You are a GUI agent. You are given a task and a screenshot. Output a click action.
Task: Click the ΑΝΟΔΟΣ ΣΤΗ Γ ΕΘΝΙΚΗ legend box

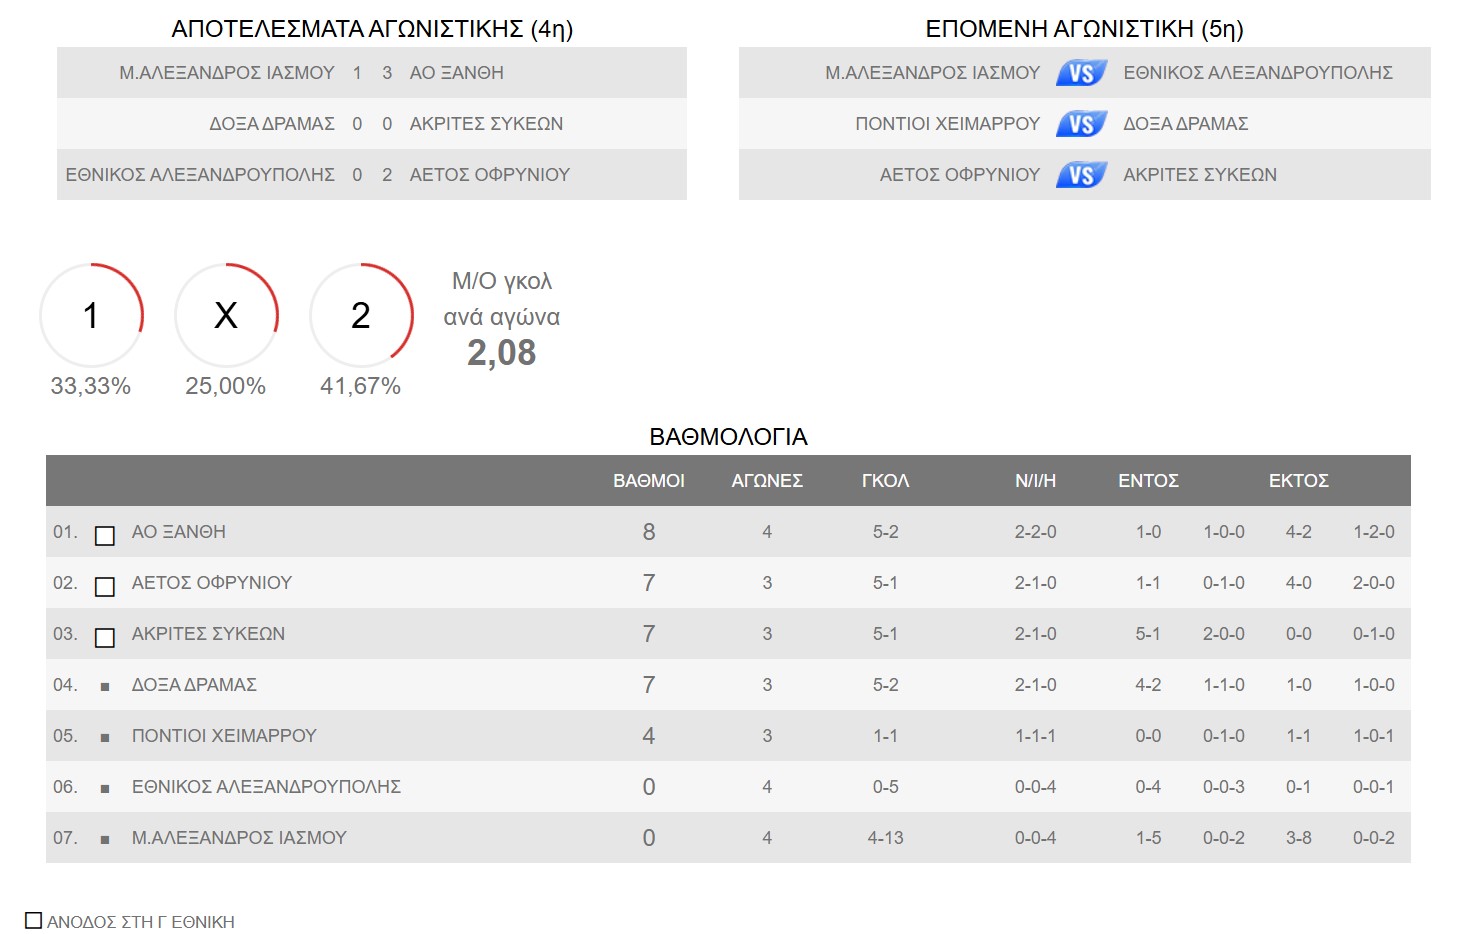34,920
